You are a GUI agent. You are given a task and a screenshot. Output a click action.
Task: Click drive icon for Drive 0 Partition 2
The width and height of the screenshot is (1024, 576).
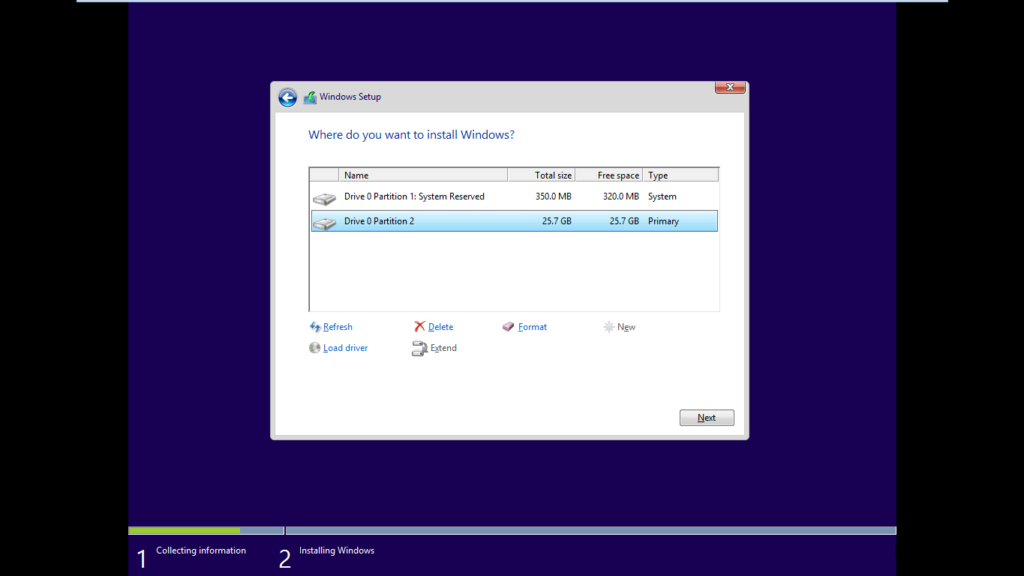(x=324, y=223)
